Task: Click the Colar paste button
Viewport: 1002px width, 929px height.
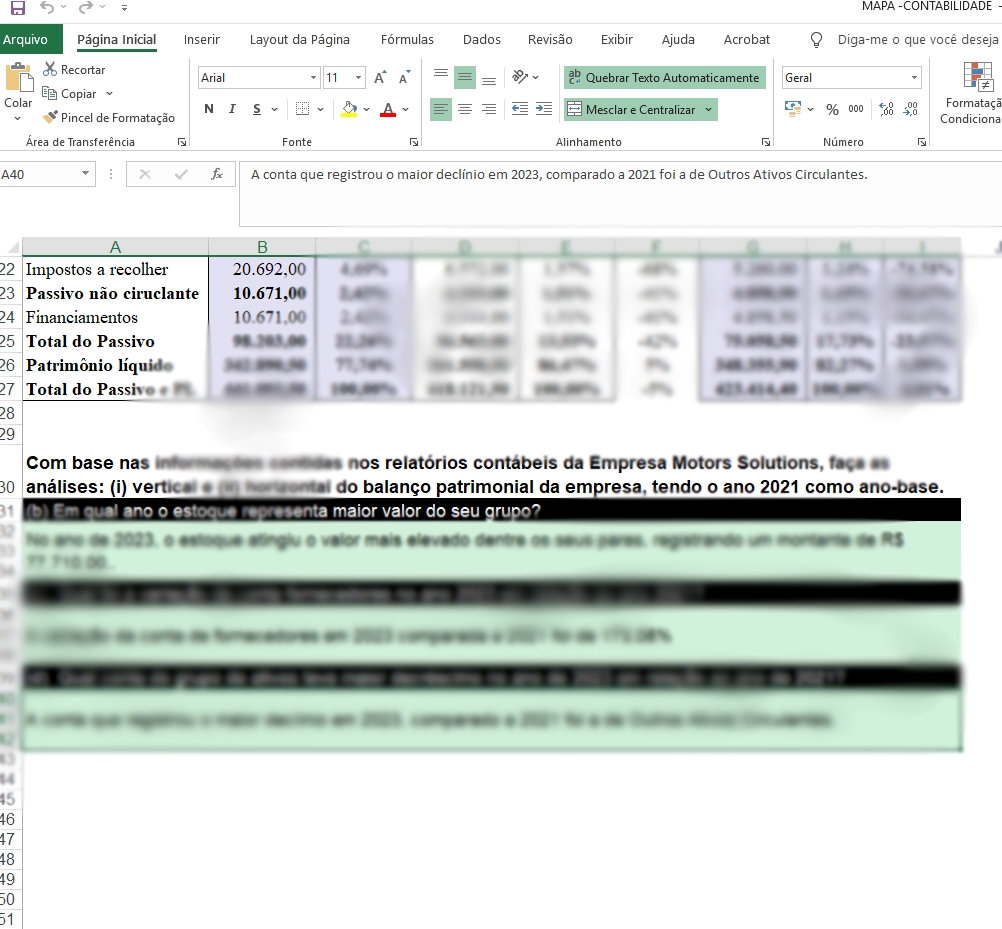Action: [18, 88]
